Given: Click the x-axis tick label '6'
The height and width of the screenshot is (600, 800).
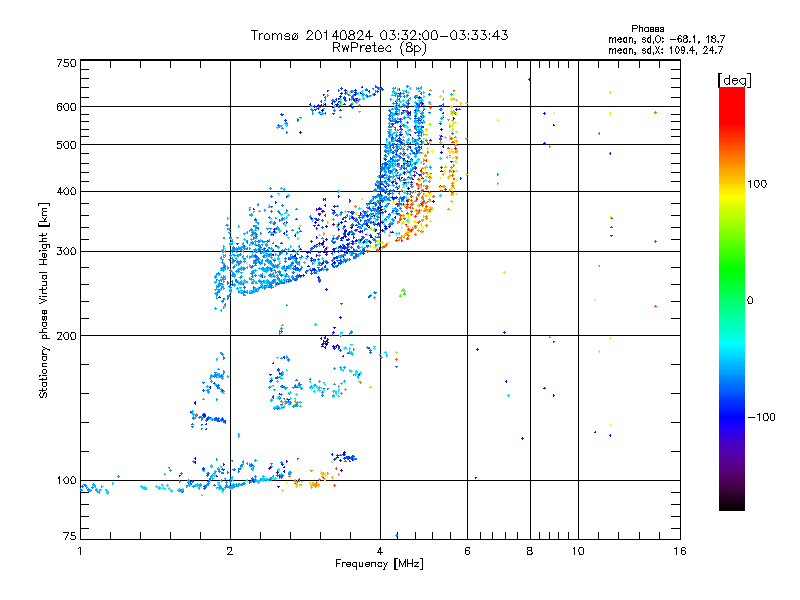Looking at the screenshot, I should 467,551.
